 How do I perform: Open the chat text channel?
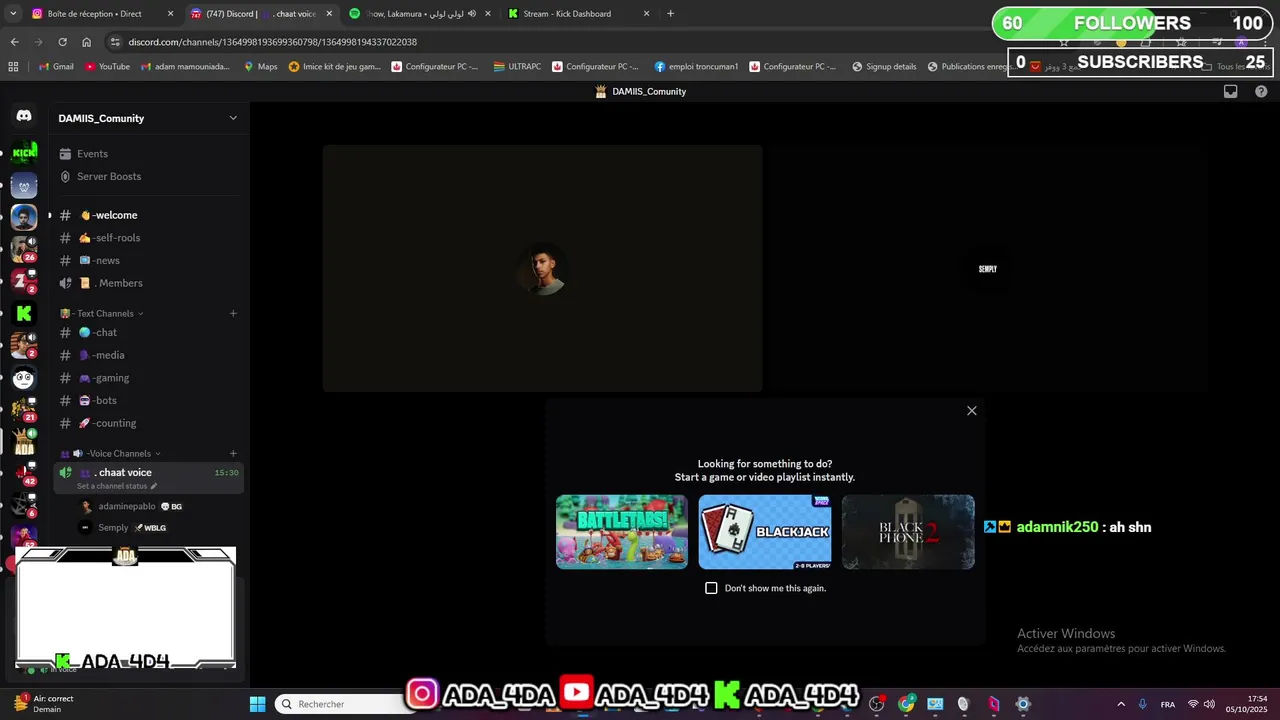(148, 332)
